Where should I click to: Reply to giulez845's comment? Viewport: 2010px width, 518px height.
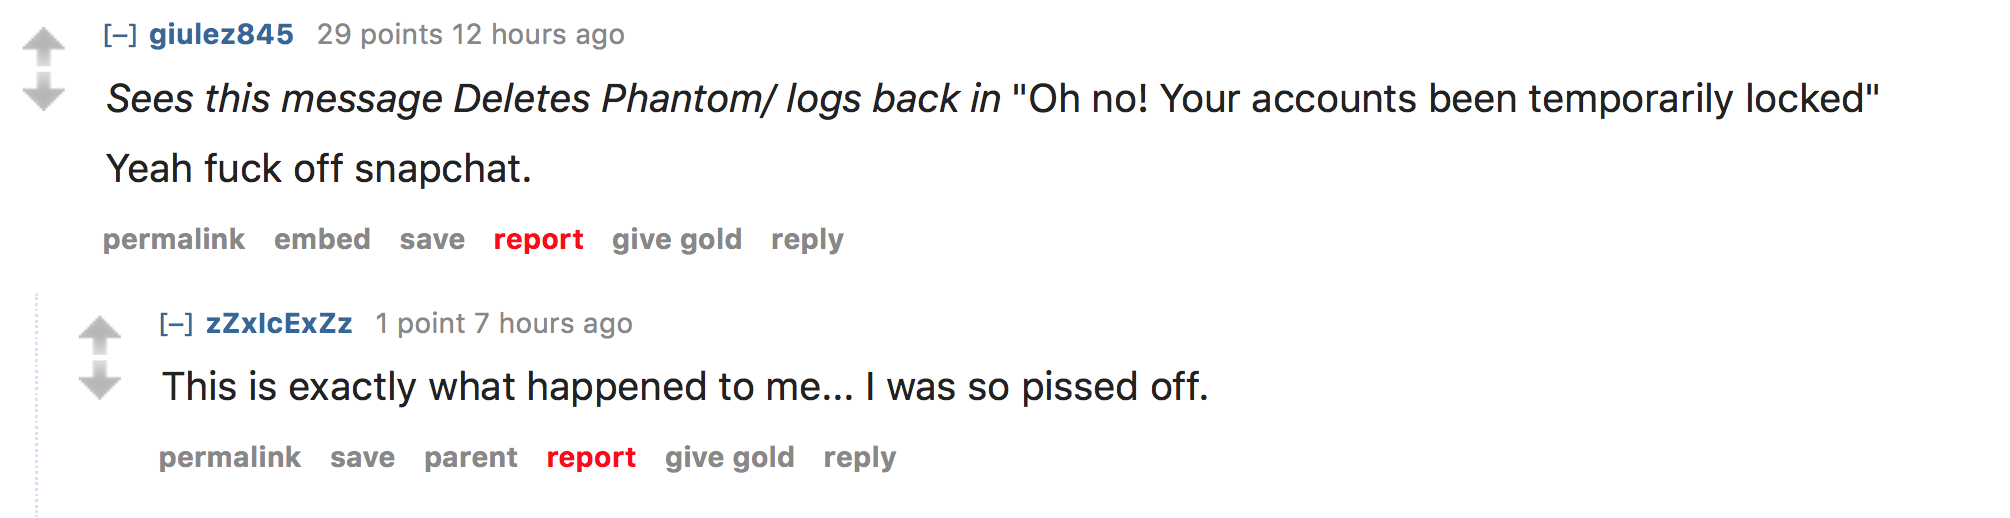(x=807, y=240)
